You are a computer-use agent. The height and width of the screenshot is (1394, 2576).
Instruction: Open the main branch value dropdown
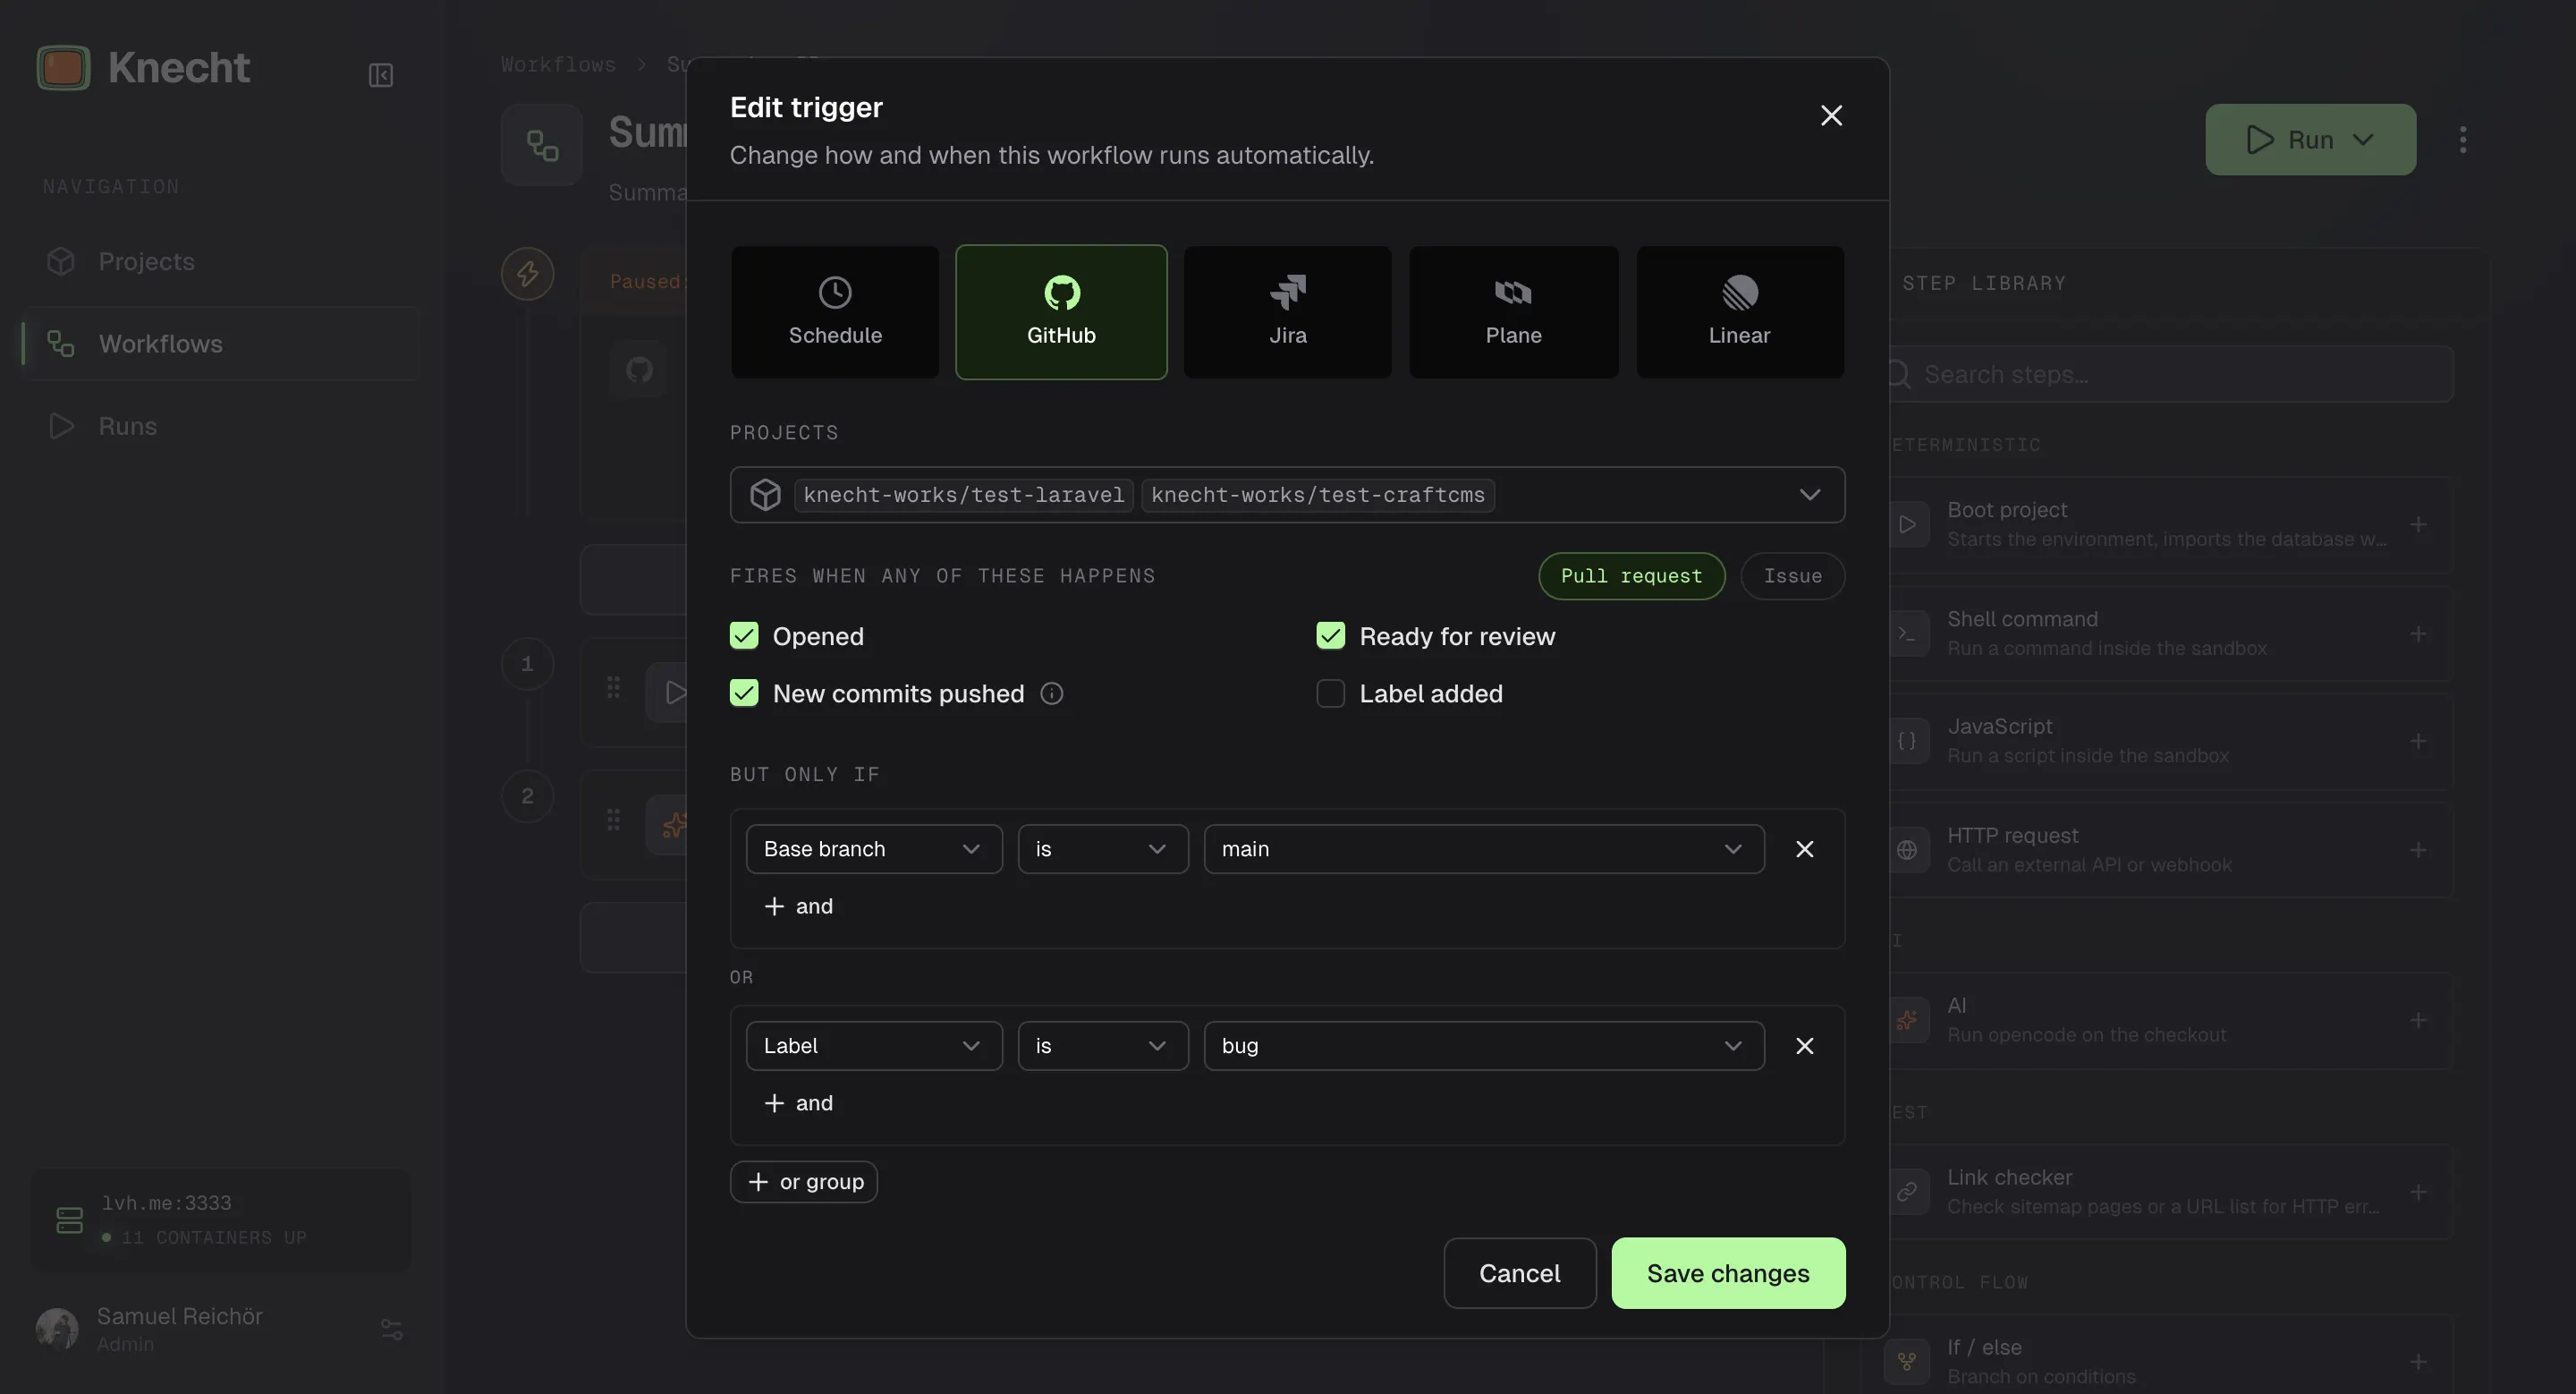[1484, 849]
